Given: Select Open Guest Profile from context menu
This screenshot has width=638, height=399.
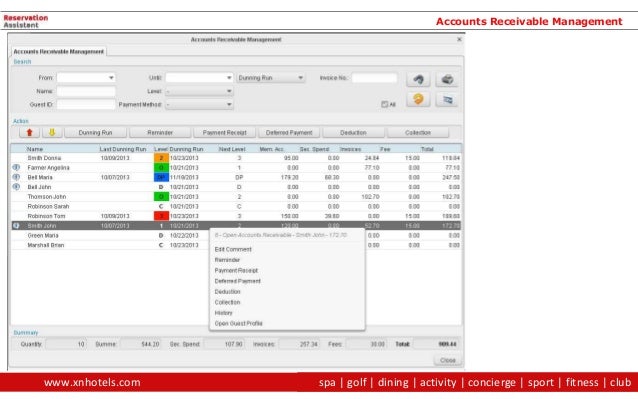Looking at the screenshot, I should [x=238, y=323].
